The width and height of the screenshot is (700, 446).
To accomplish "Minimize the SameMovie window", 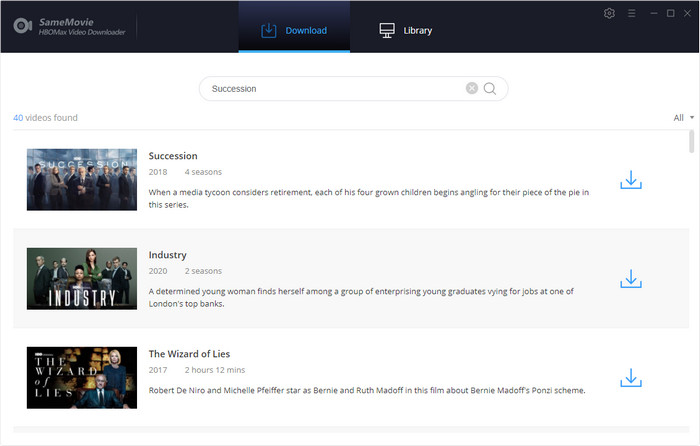I will [654, 13].
